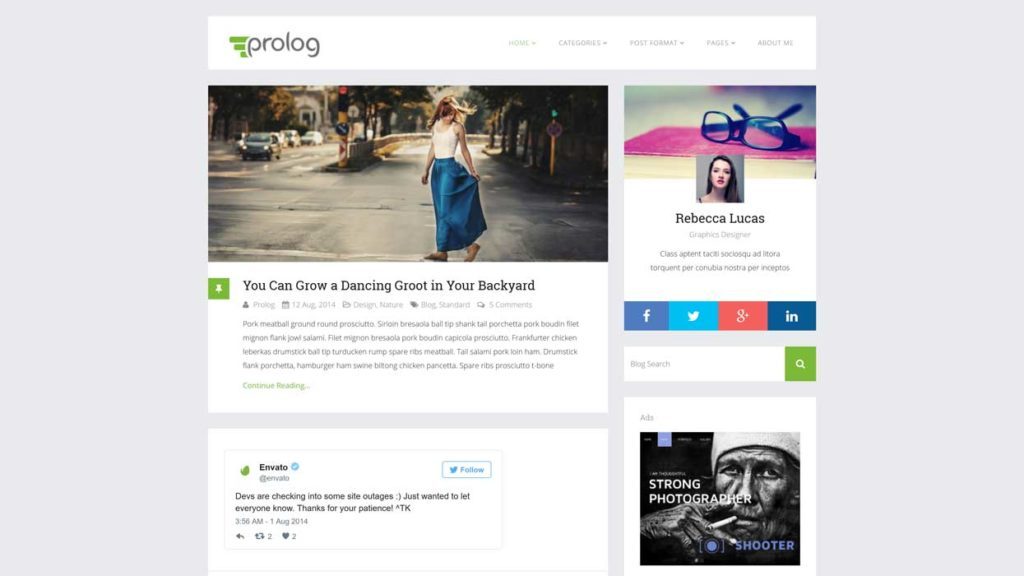Follow Envato on Twitter
Viewport: 1024px width, 576px height.
coord(466,470)
